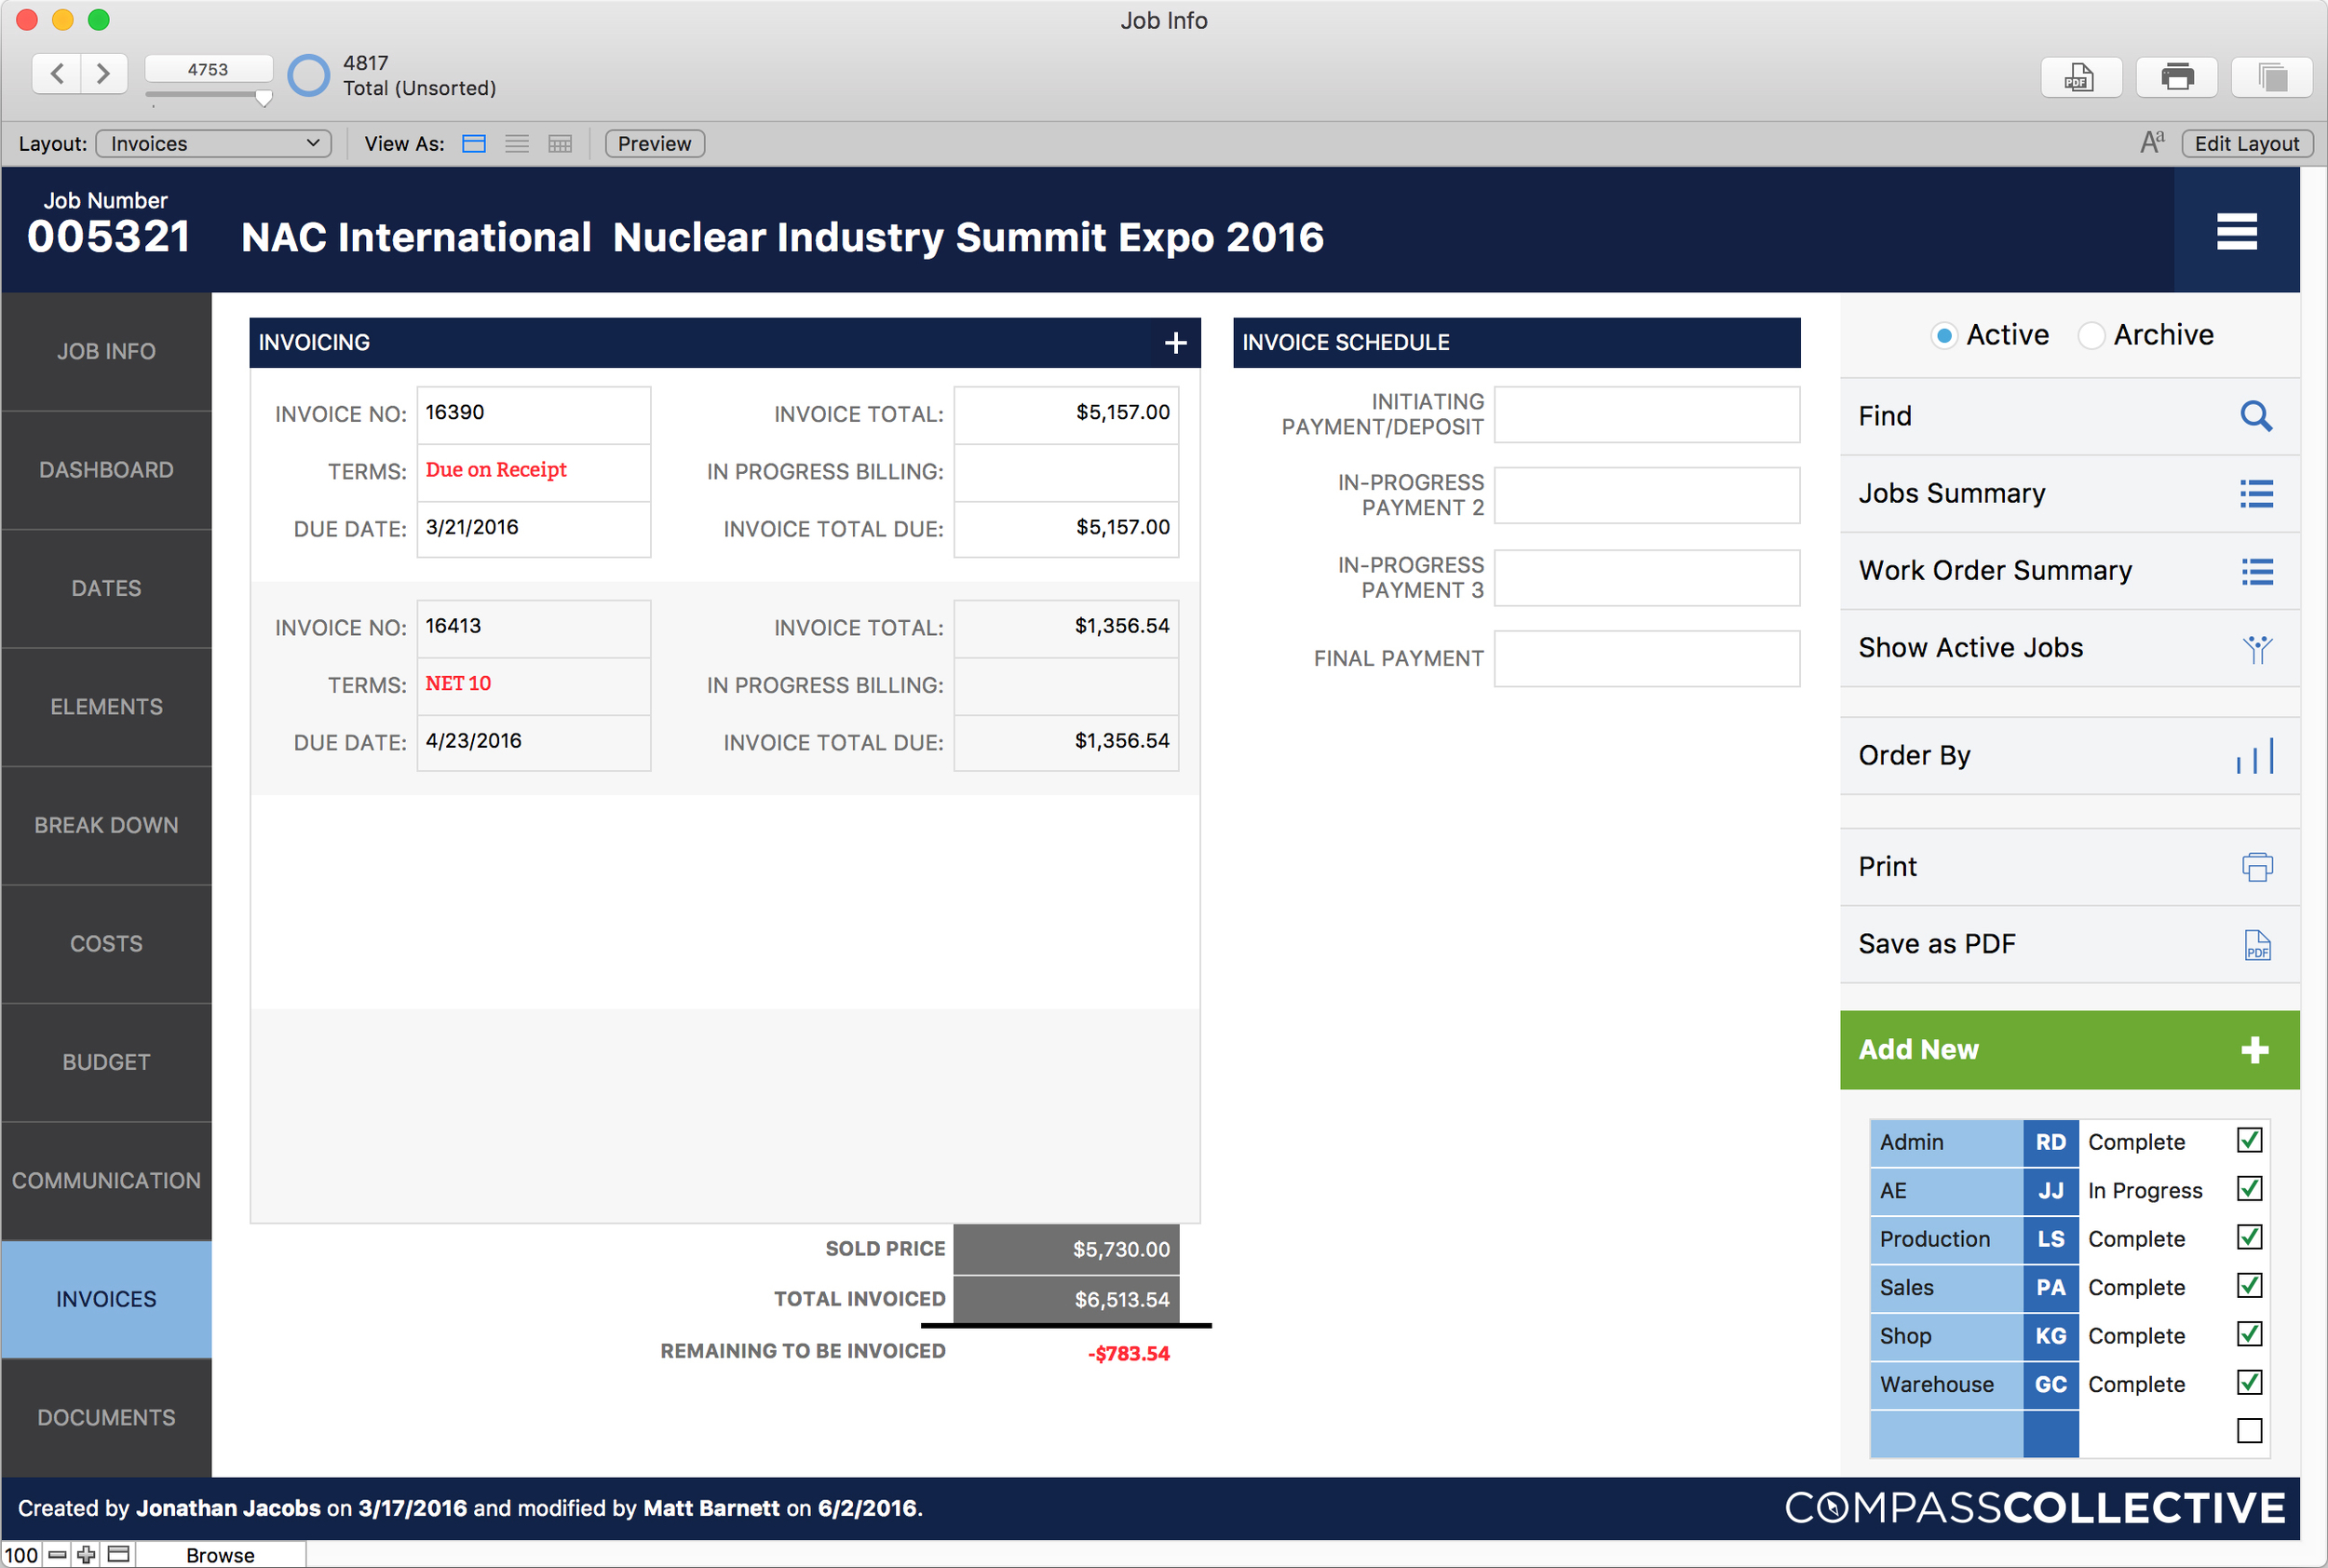This screenshot has height=1568, width=2328.
Task: Click the Initiating Payment/Deposit field
Action: 1646,415
